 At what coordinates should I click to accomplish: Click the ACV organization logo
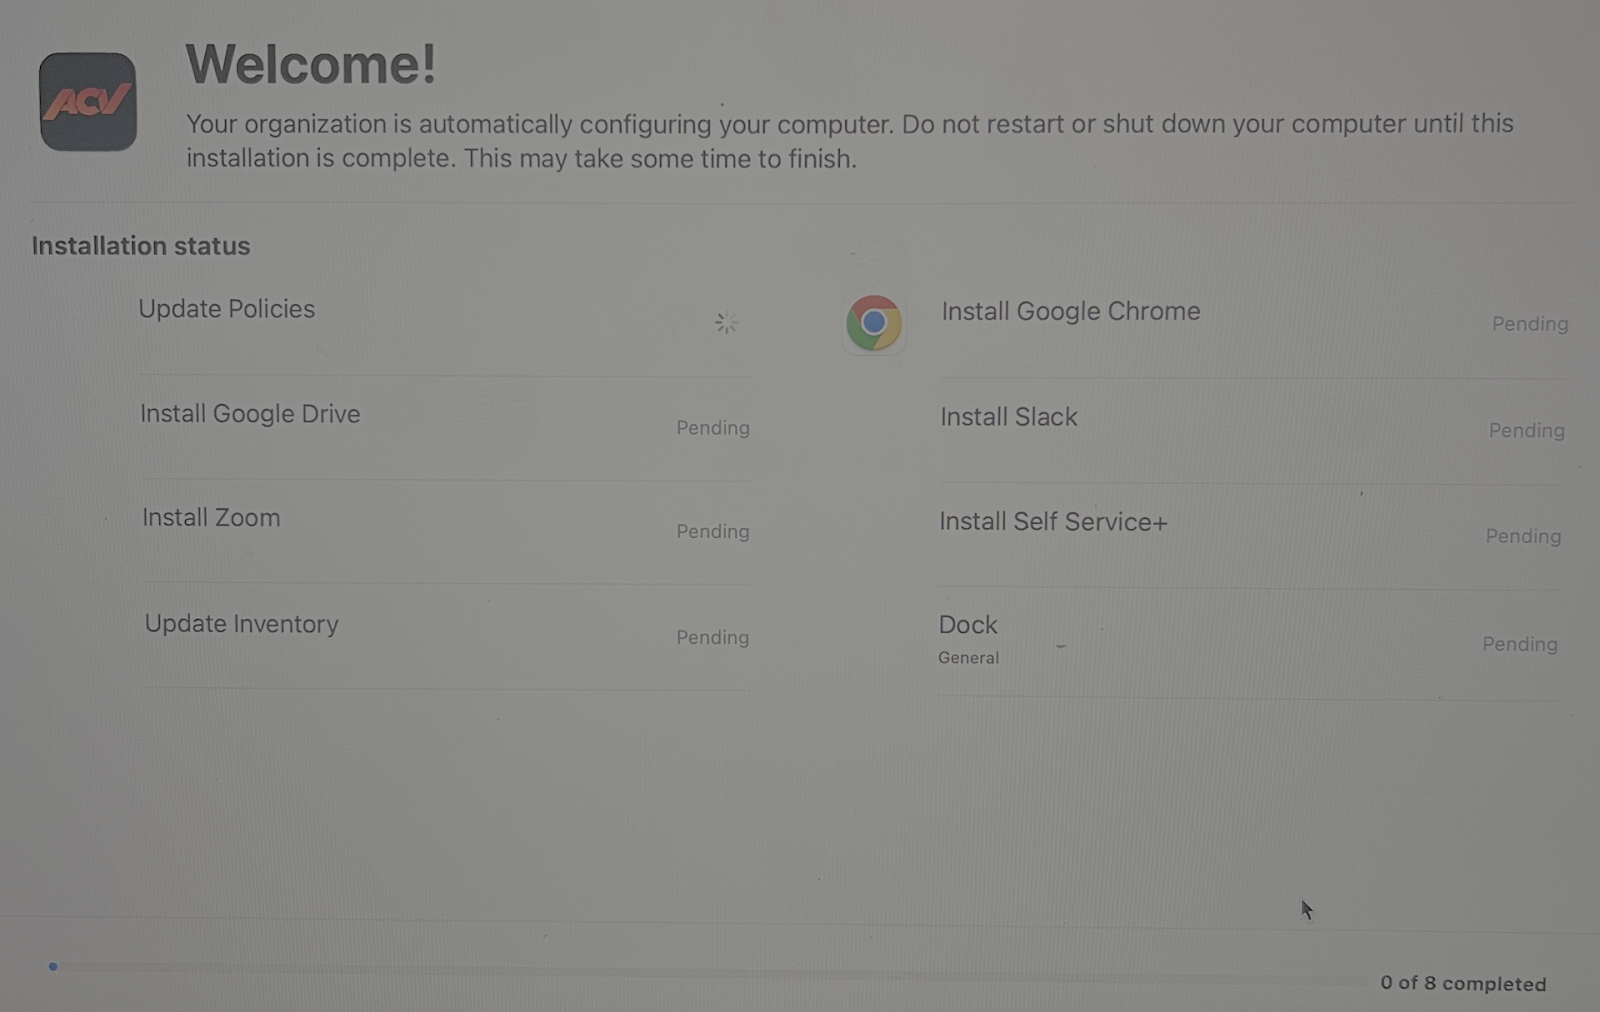pyautogui.click(x=88, y=102)
